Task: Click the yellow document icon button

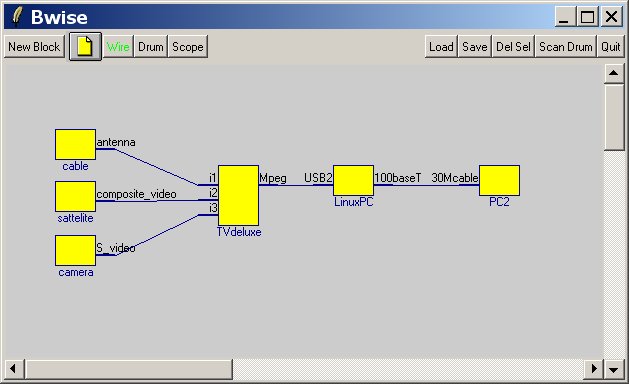Action: click(x=85, y=47)
